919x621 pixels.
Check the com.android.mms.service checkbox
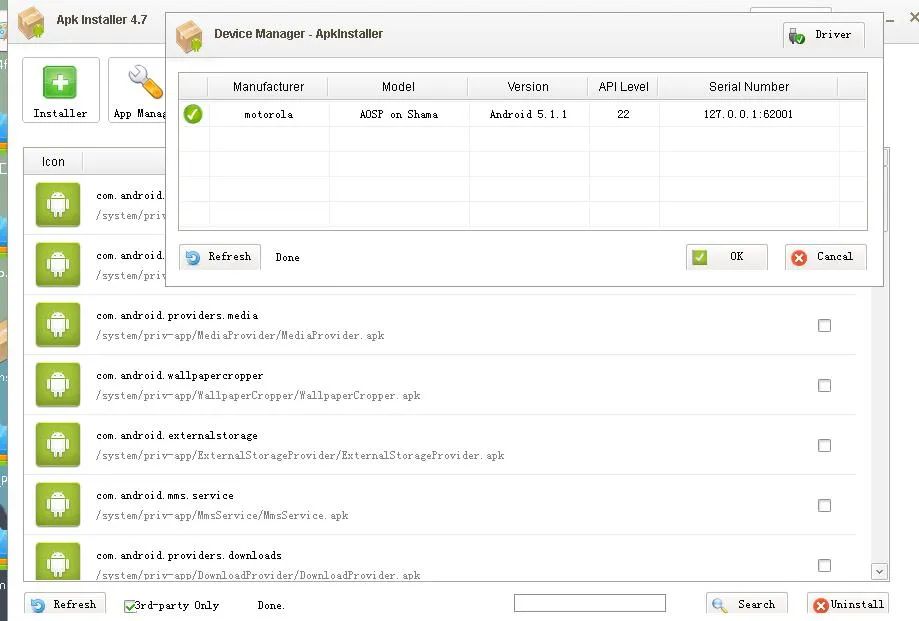824,505
